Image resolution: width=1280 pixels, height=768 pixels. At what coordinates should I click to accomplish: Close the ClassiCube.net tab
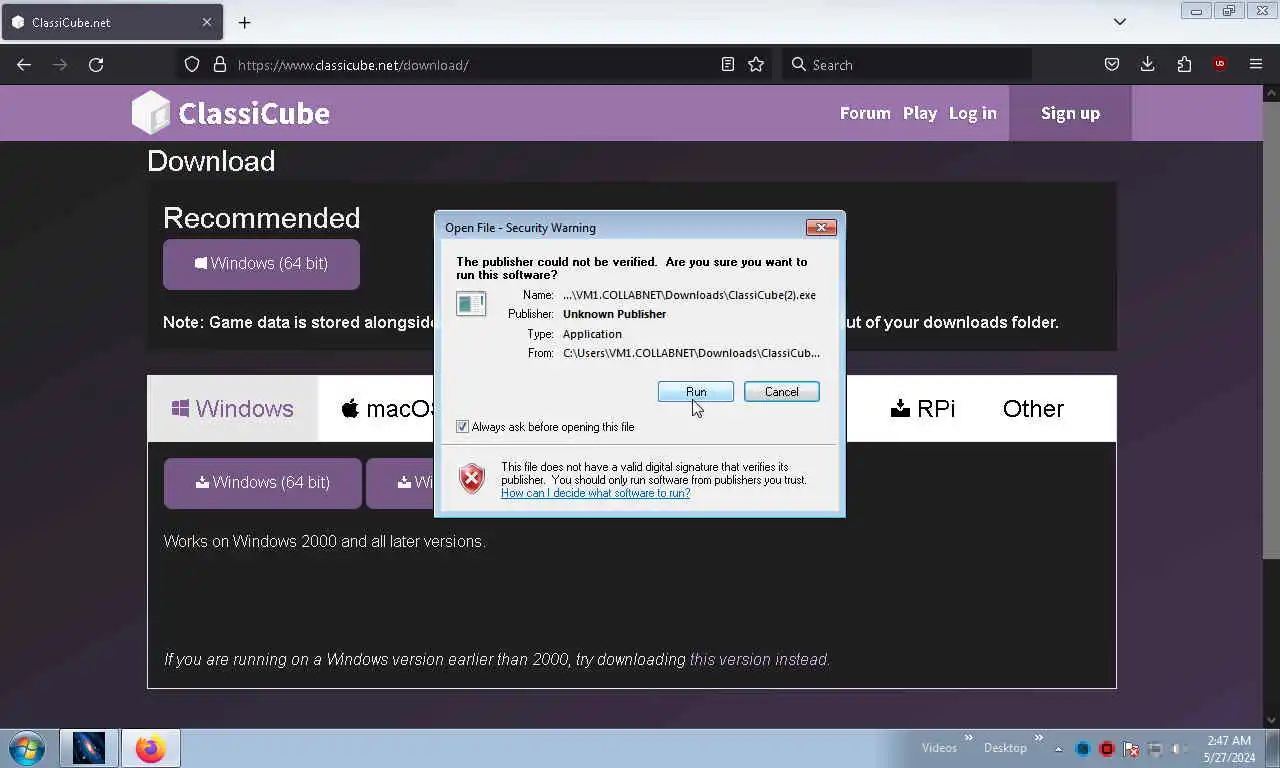point(207,22)
